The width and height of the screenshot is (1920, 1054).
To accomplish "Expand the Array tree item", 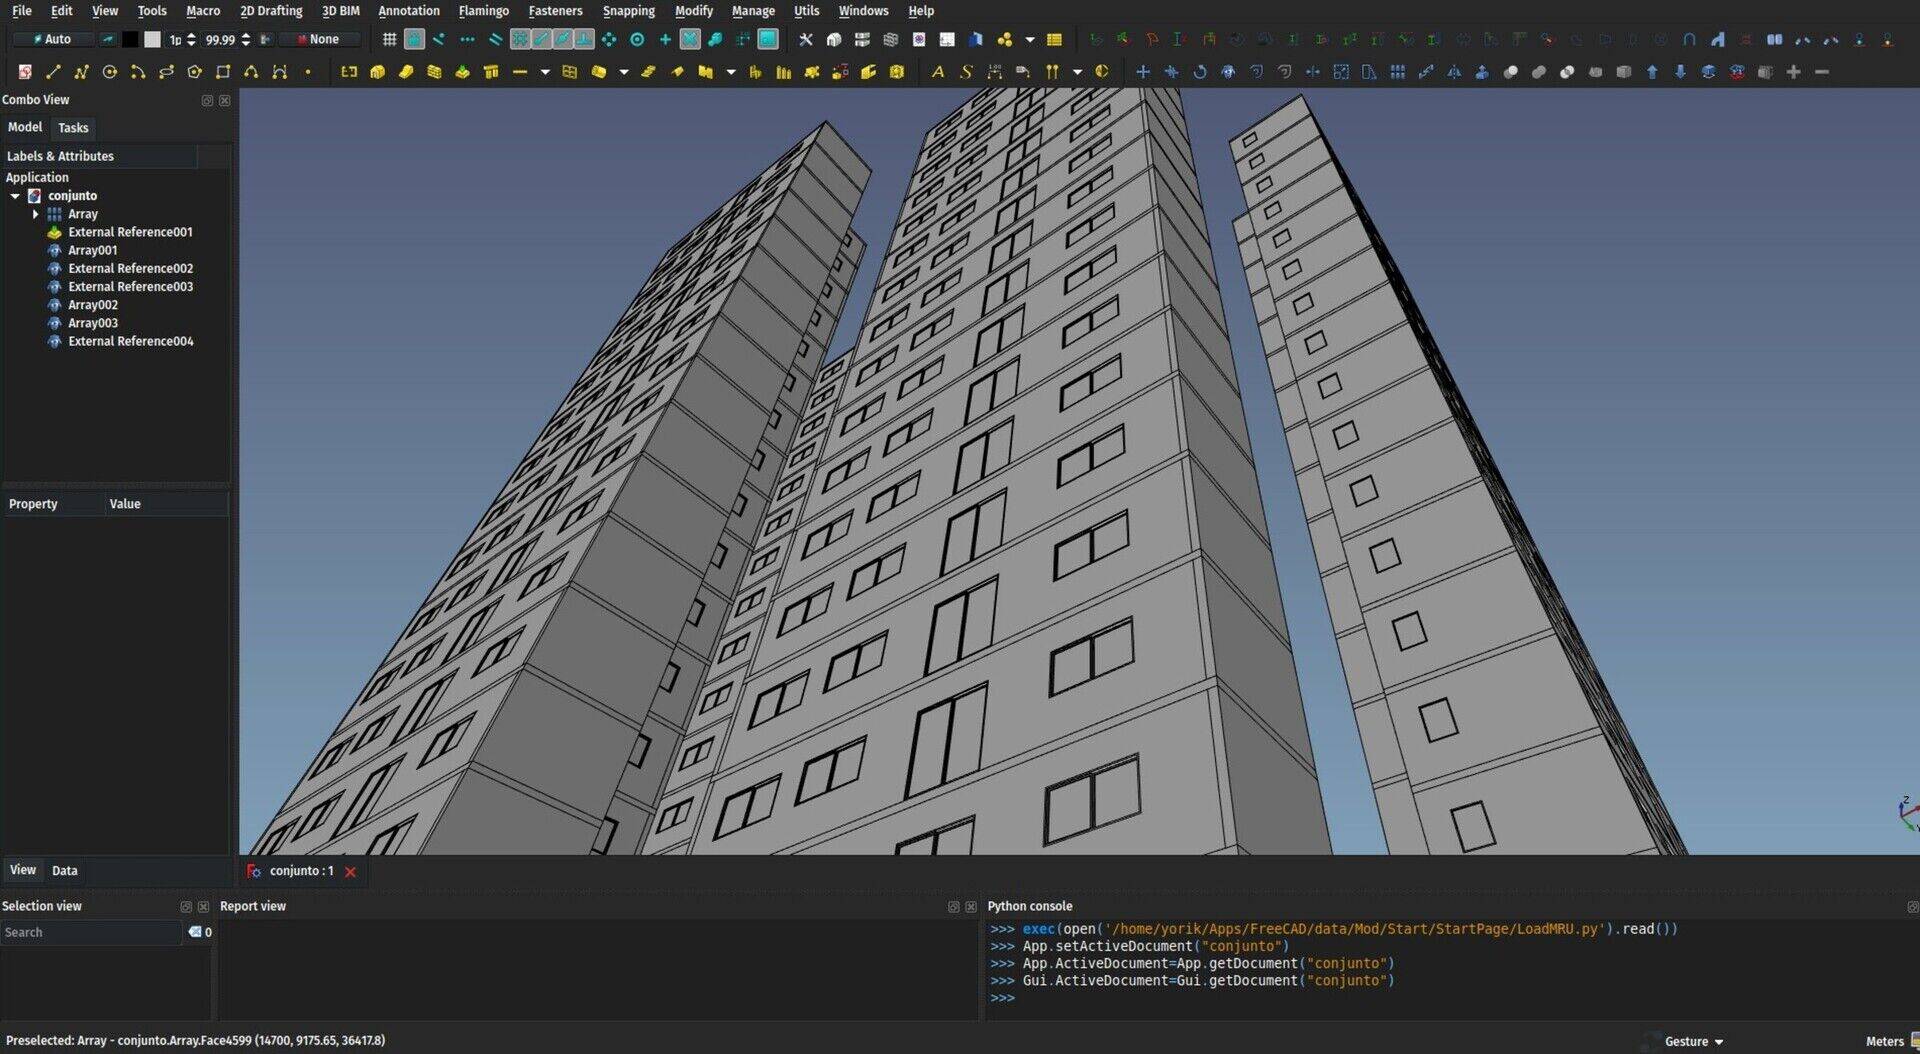I will (36, 214).
